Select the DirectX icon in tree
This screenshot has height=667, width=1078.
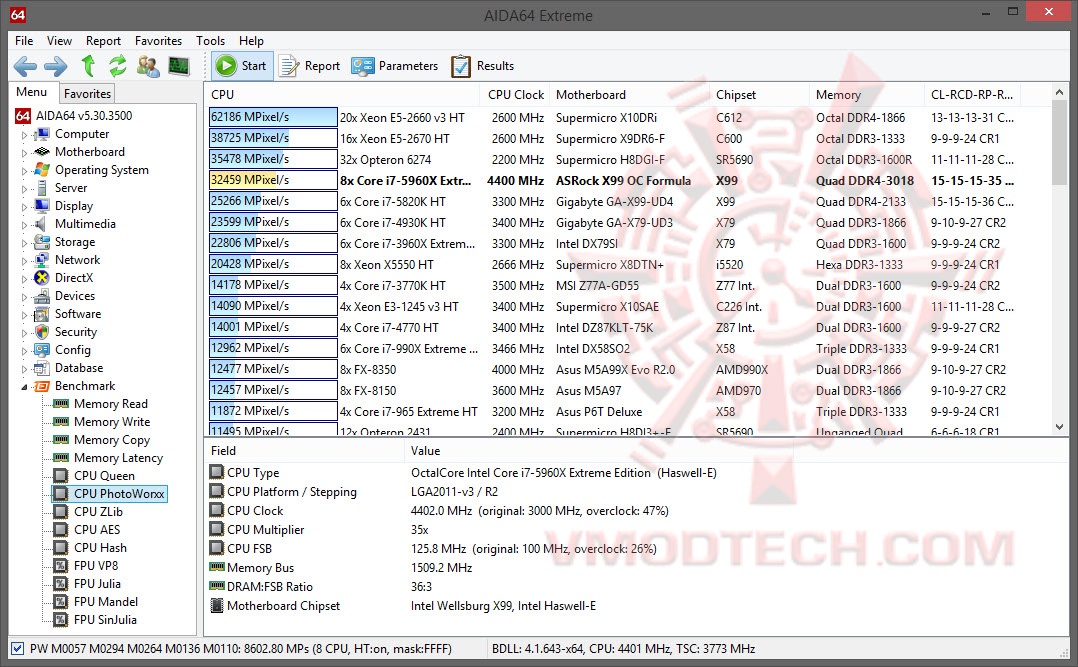(x=42, y=278)
